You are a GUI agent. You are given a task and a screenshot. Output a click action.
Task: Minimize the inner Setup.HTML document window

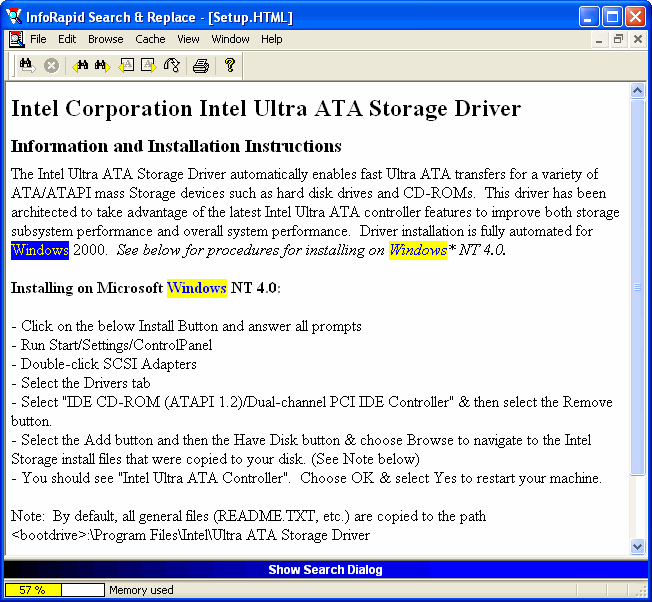[599, 40]
